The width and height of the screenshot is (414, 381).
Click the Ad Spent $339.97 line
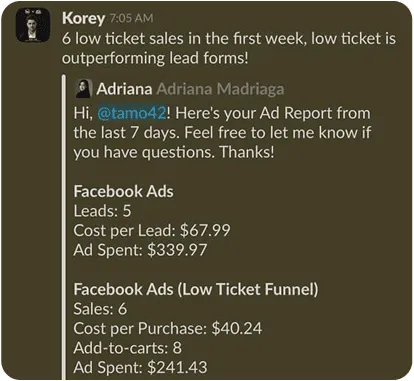(x=140, y=250)
